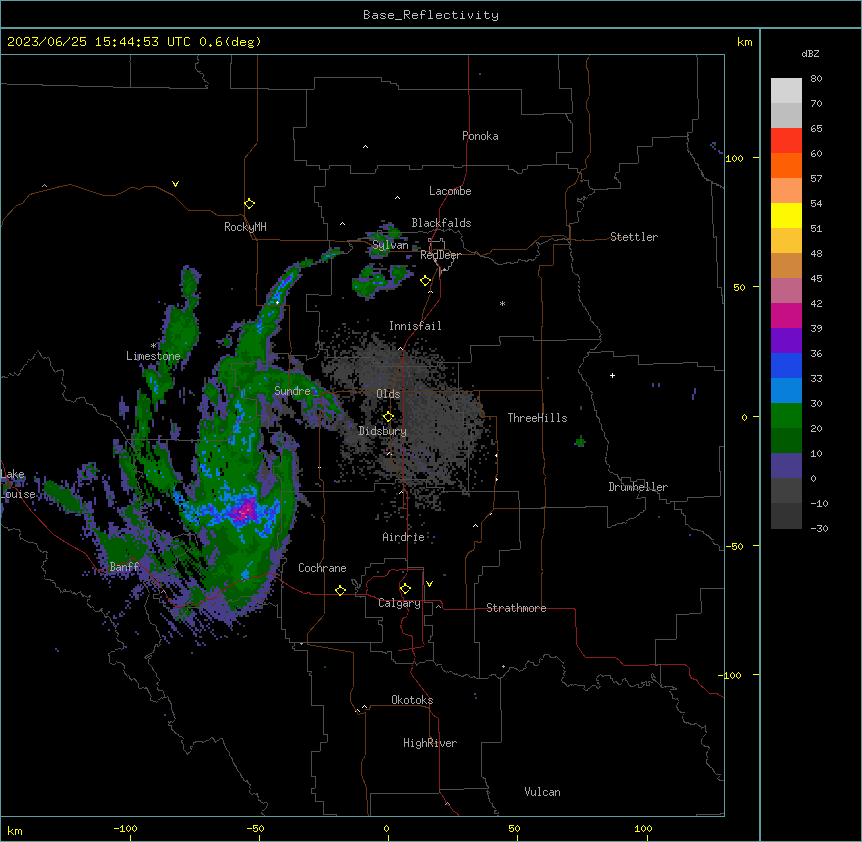Click the dBZ legend heading

click(x=810, y=54)
